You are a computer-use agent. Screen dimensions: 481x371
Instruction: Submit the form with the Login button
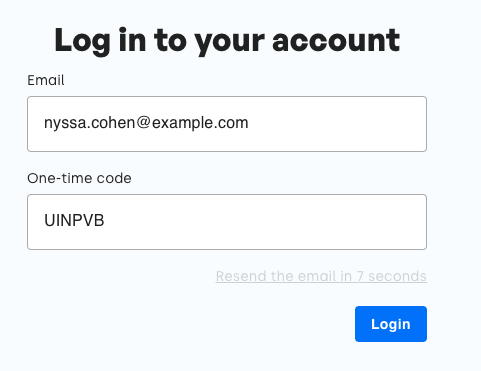tap(391, 324)
